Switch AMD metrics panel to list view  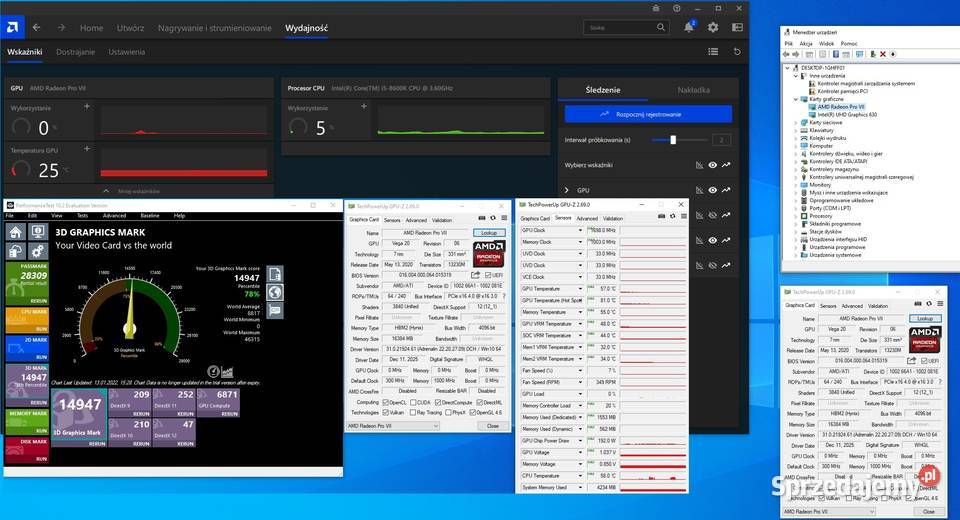713,51
